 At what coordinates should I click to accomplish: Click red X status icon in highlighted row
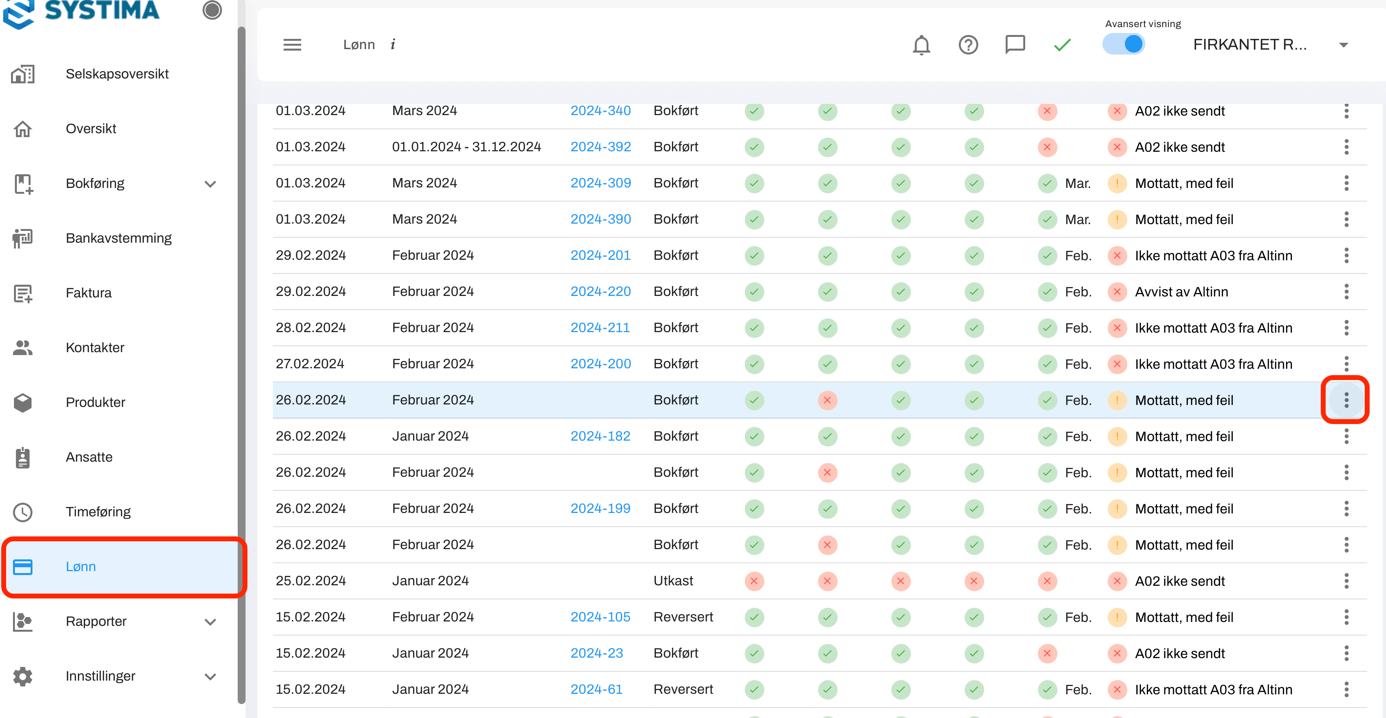click(827, 400)
